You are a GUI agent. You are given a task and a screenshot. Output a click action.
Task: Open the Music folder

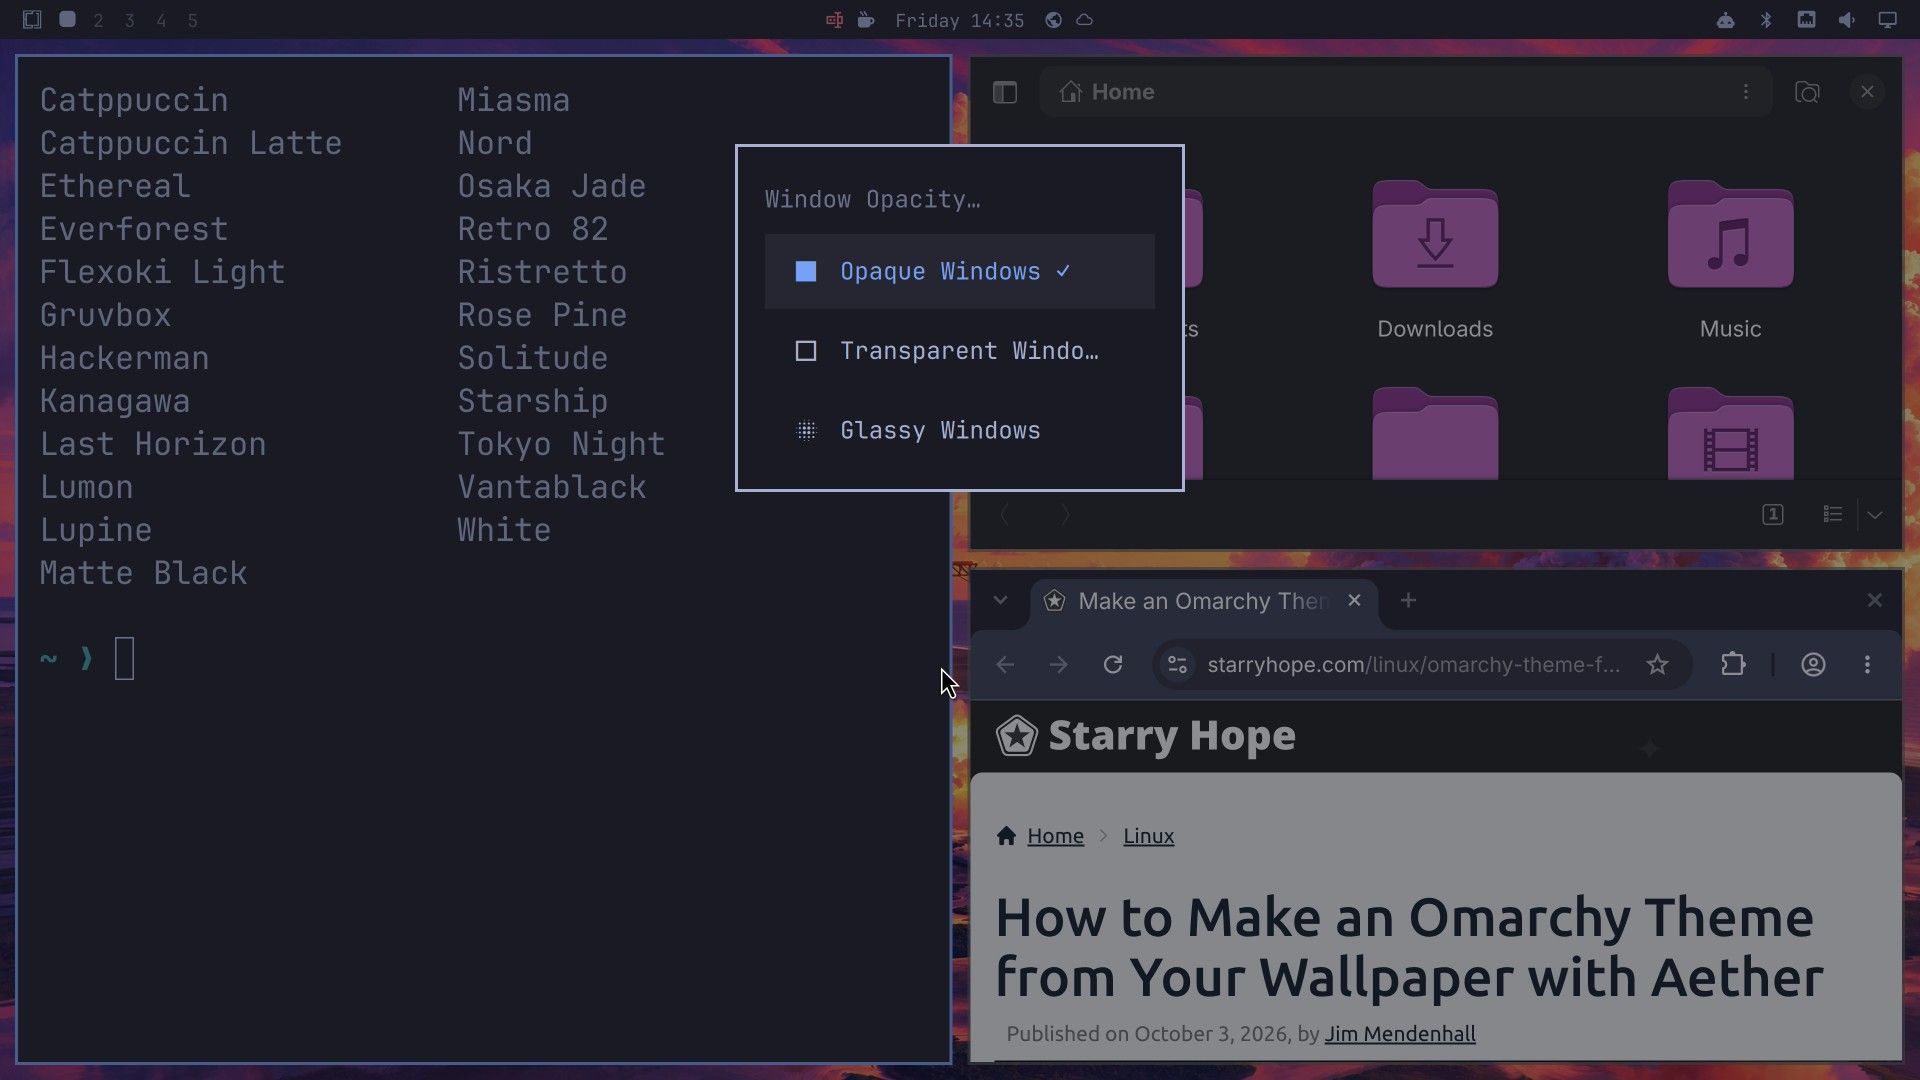[1730, 261]
